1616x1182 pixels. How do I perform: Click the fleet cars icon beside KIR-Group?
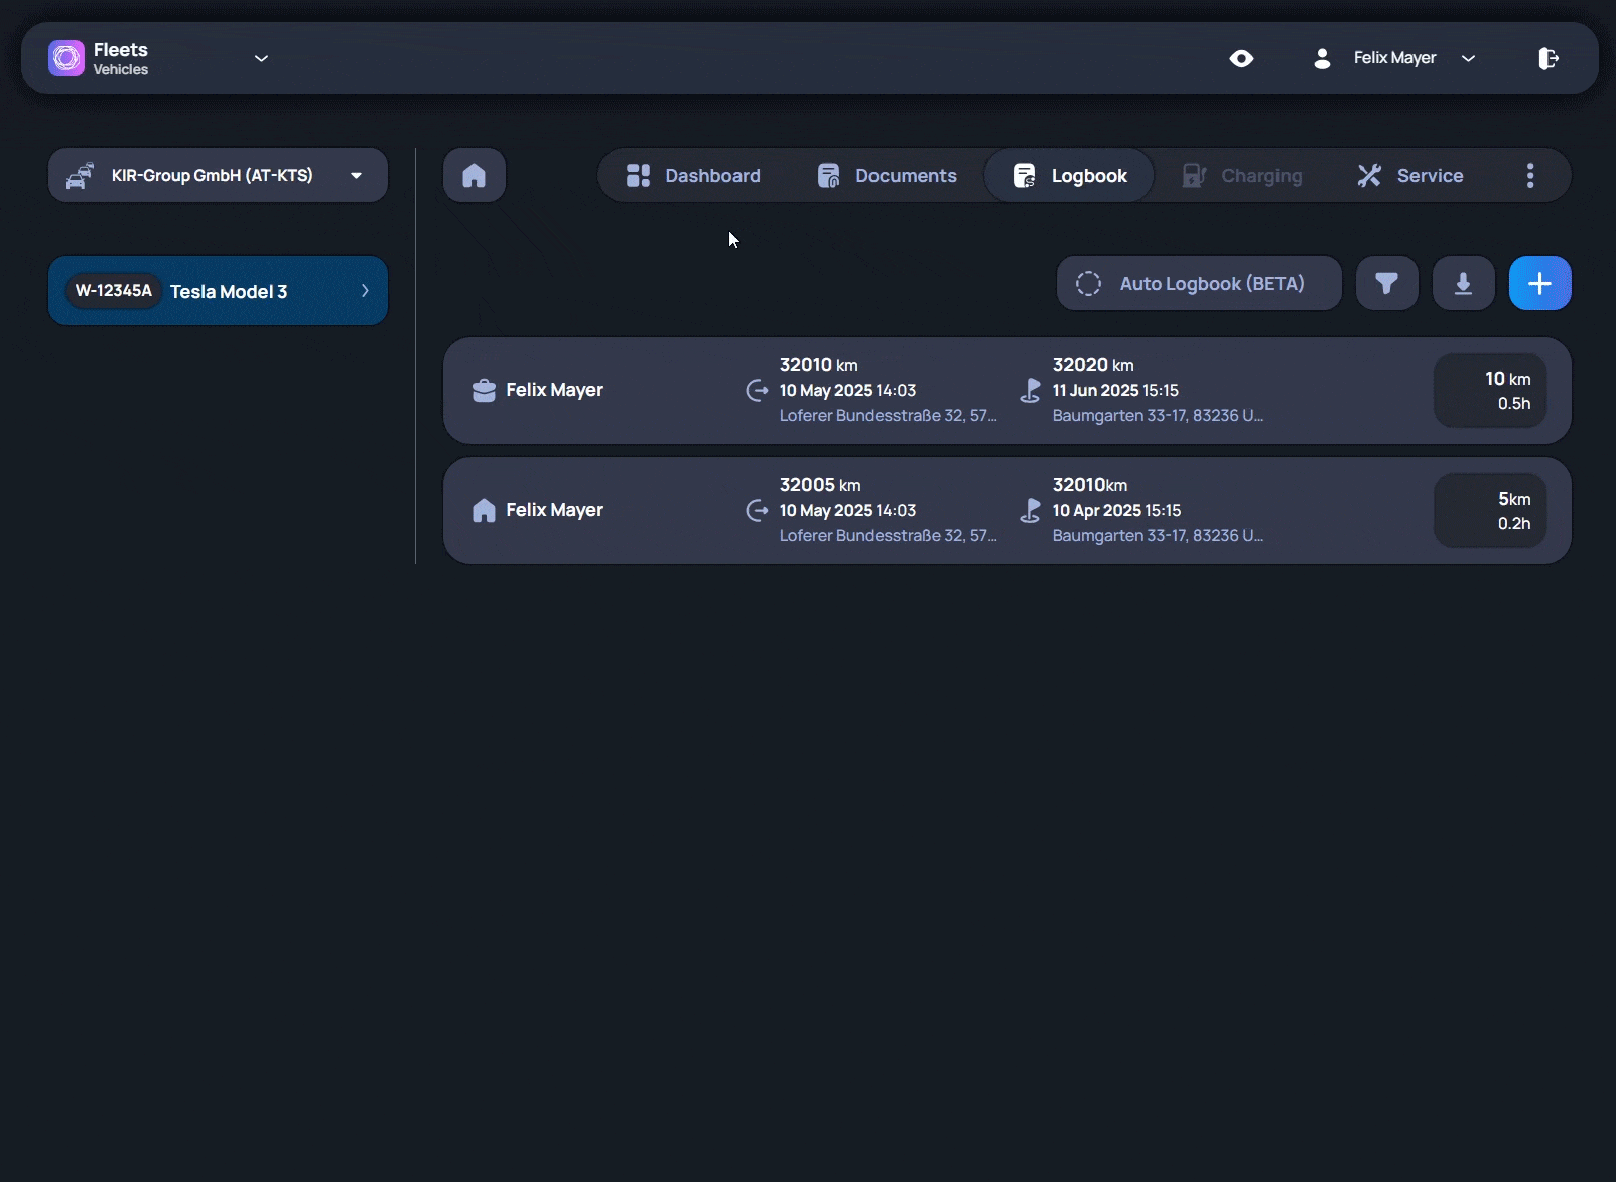coord(80,175)
